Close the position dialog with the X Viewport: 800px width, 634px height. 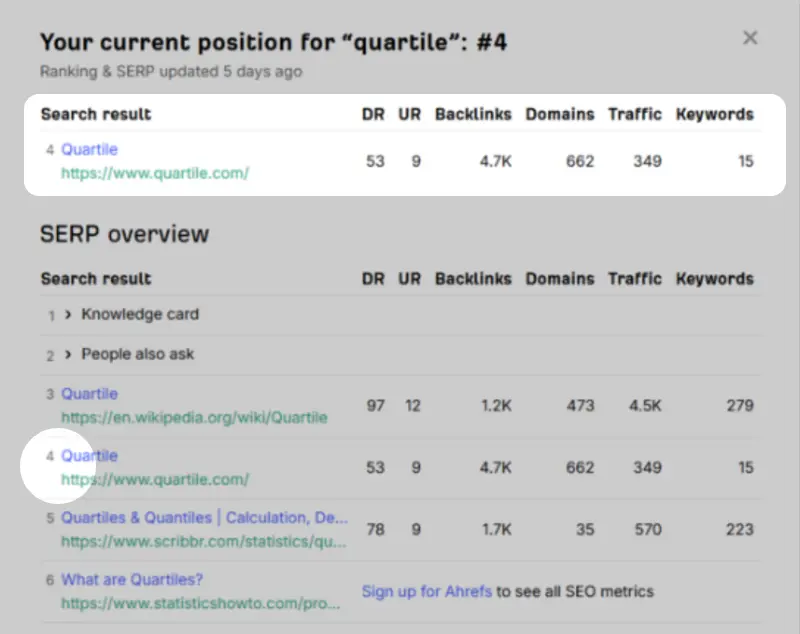750,38
